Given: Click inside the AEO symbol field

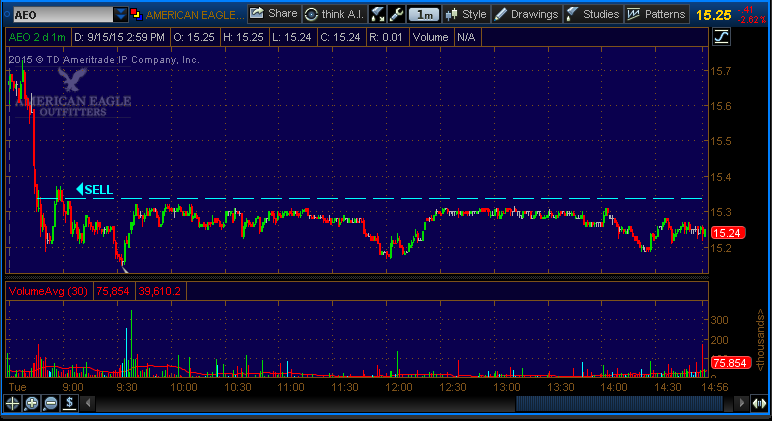Looking at the screenshot, I should click(x=63, y=15).
